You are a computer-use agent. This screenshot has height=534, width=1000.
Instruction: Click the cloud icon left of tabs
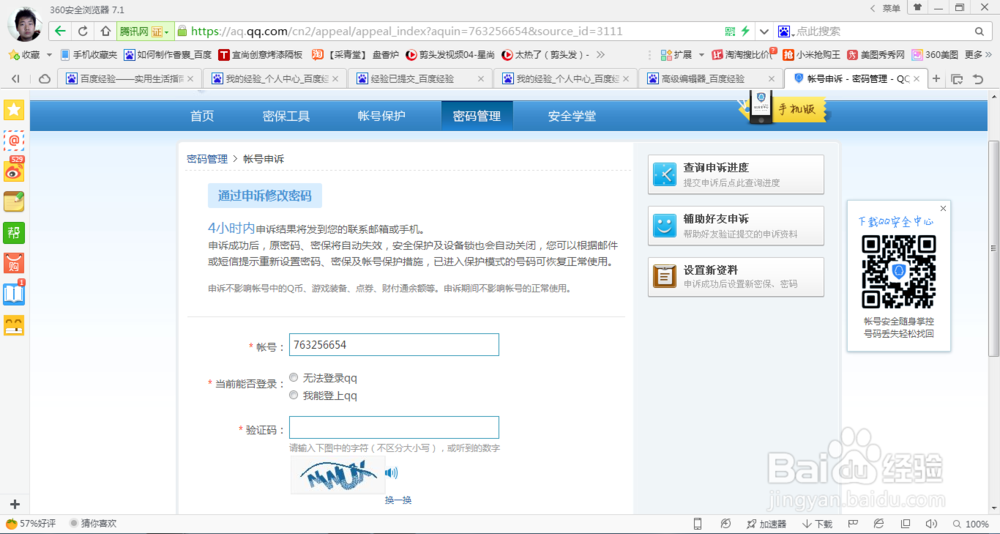point(45,78)
